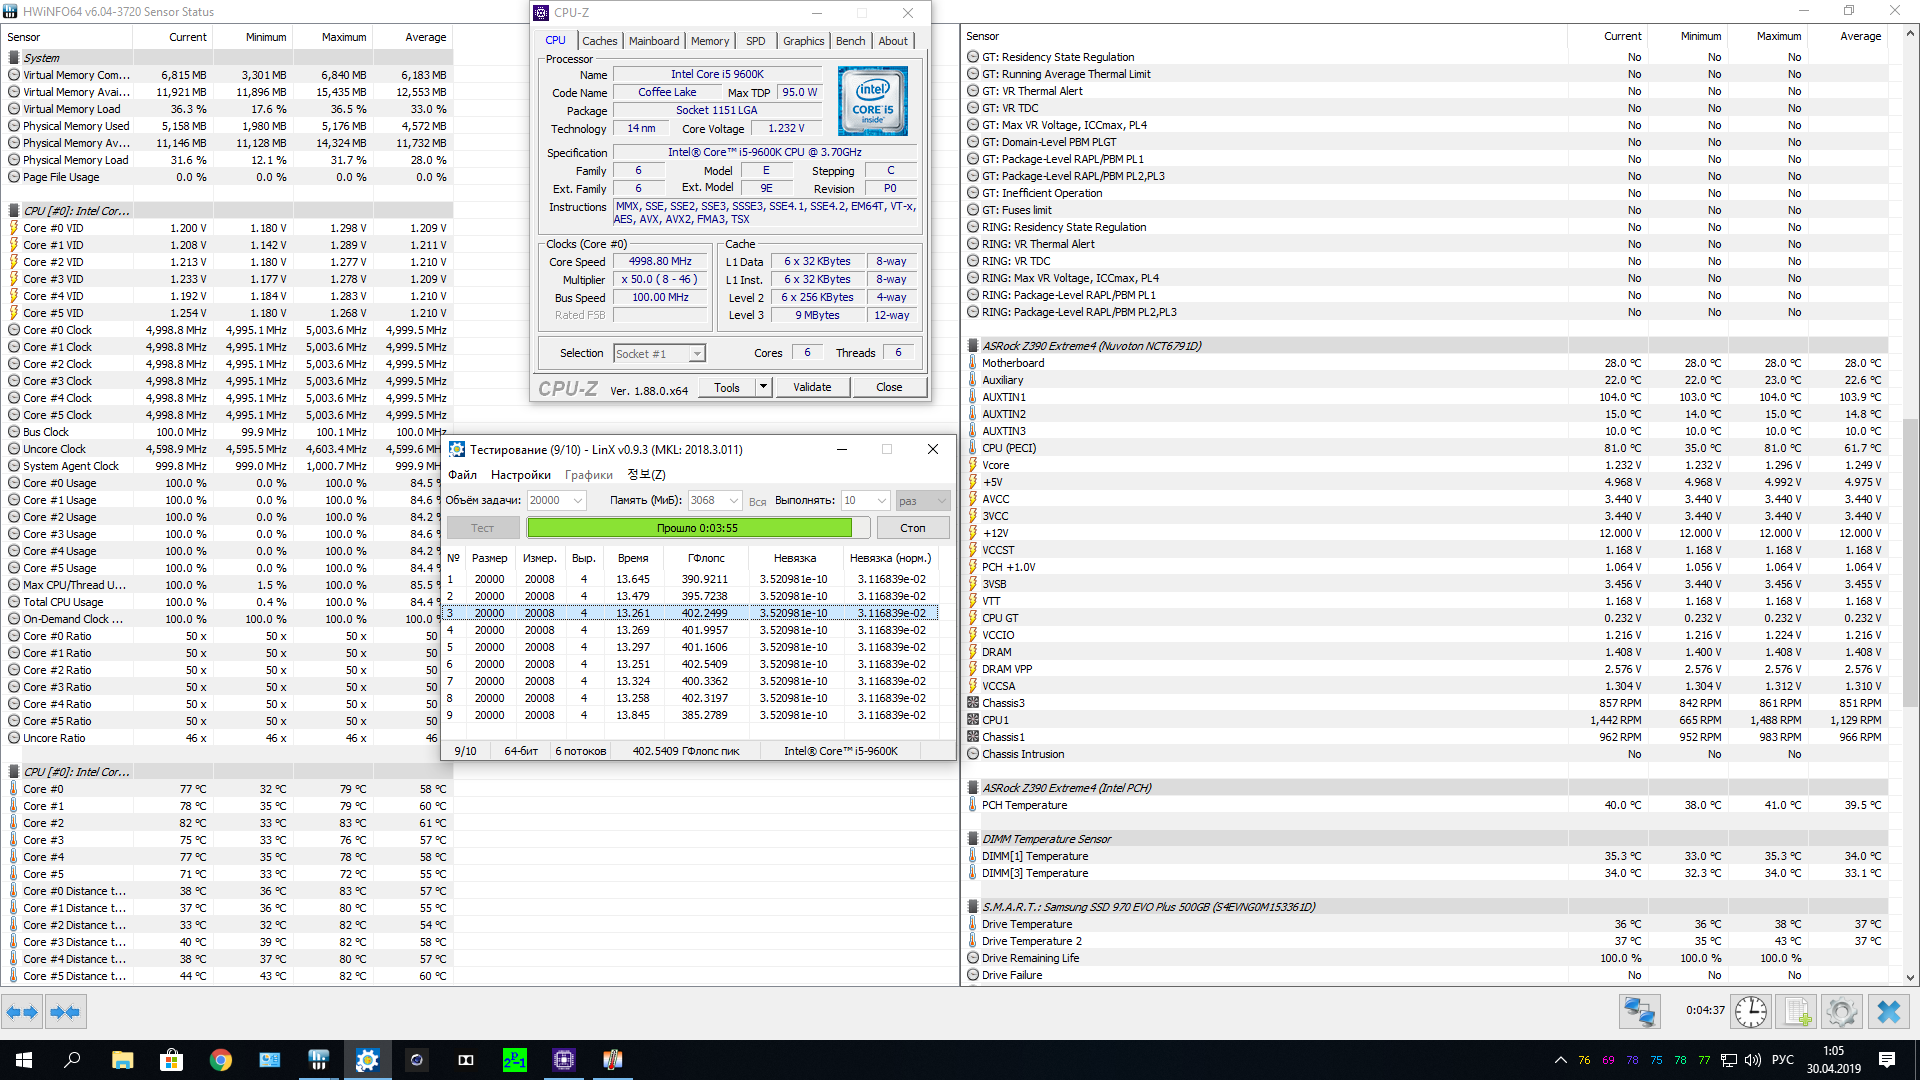The image size is (1920, 1080).
Task: Click the Validate button in CPU-Z
Action: pyautogui.click(x=811, y=387)
